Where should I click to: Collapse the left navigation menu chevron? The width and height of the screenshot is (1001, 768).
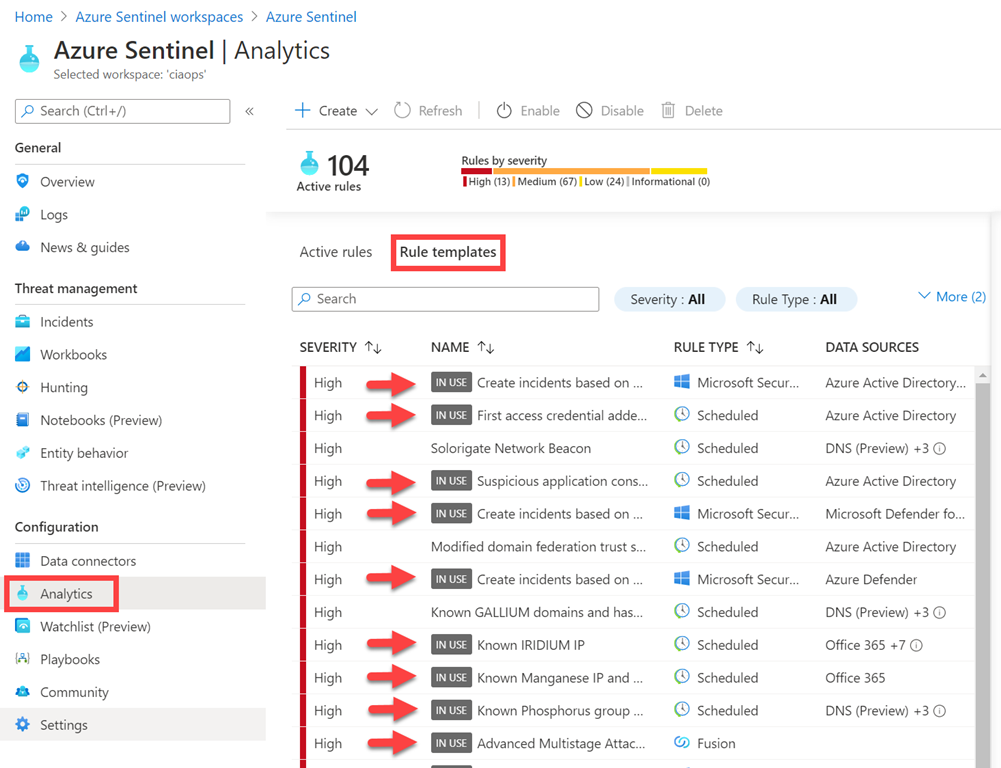(x=249, y=111)
